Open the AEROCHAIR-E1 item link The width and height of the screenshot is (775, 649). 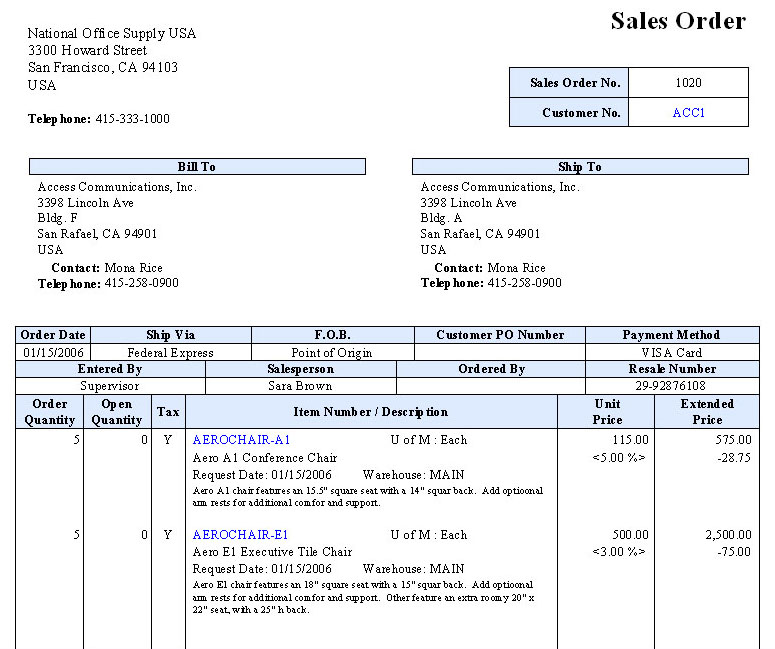[x=240, y=535]
